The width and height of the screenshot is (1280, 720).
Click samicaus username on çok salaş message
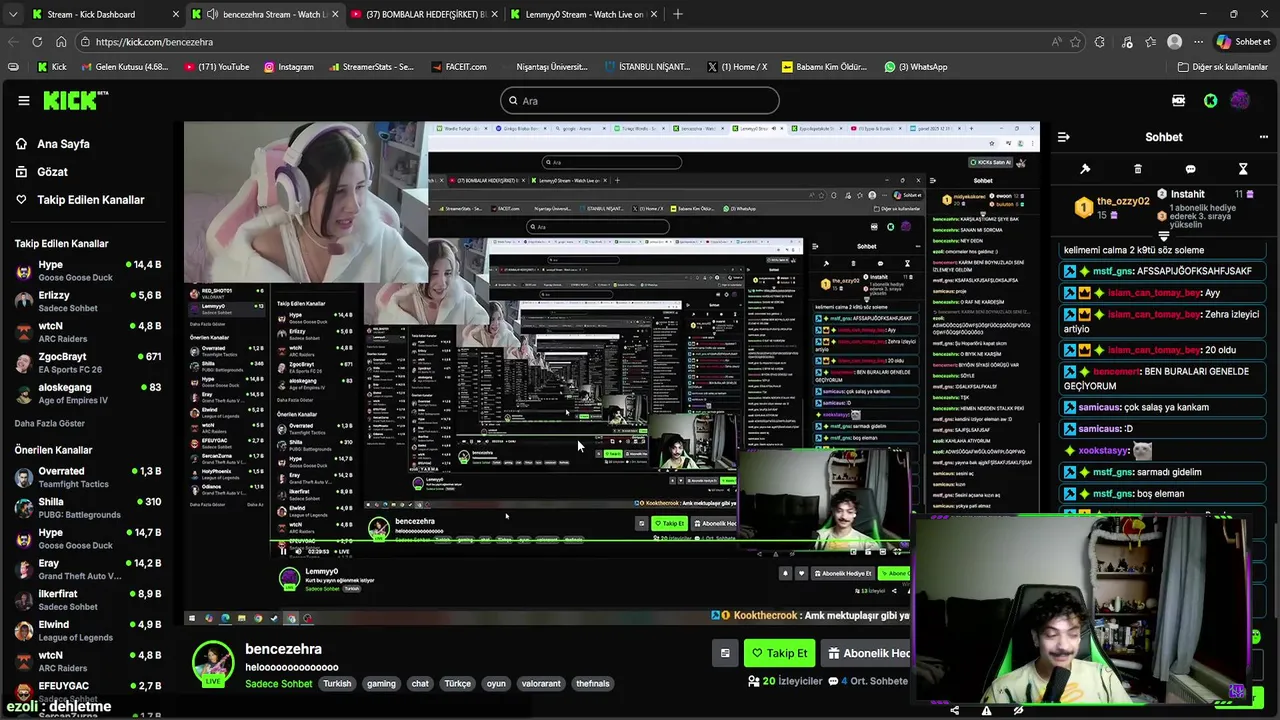tap(1098, 407)
